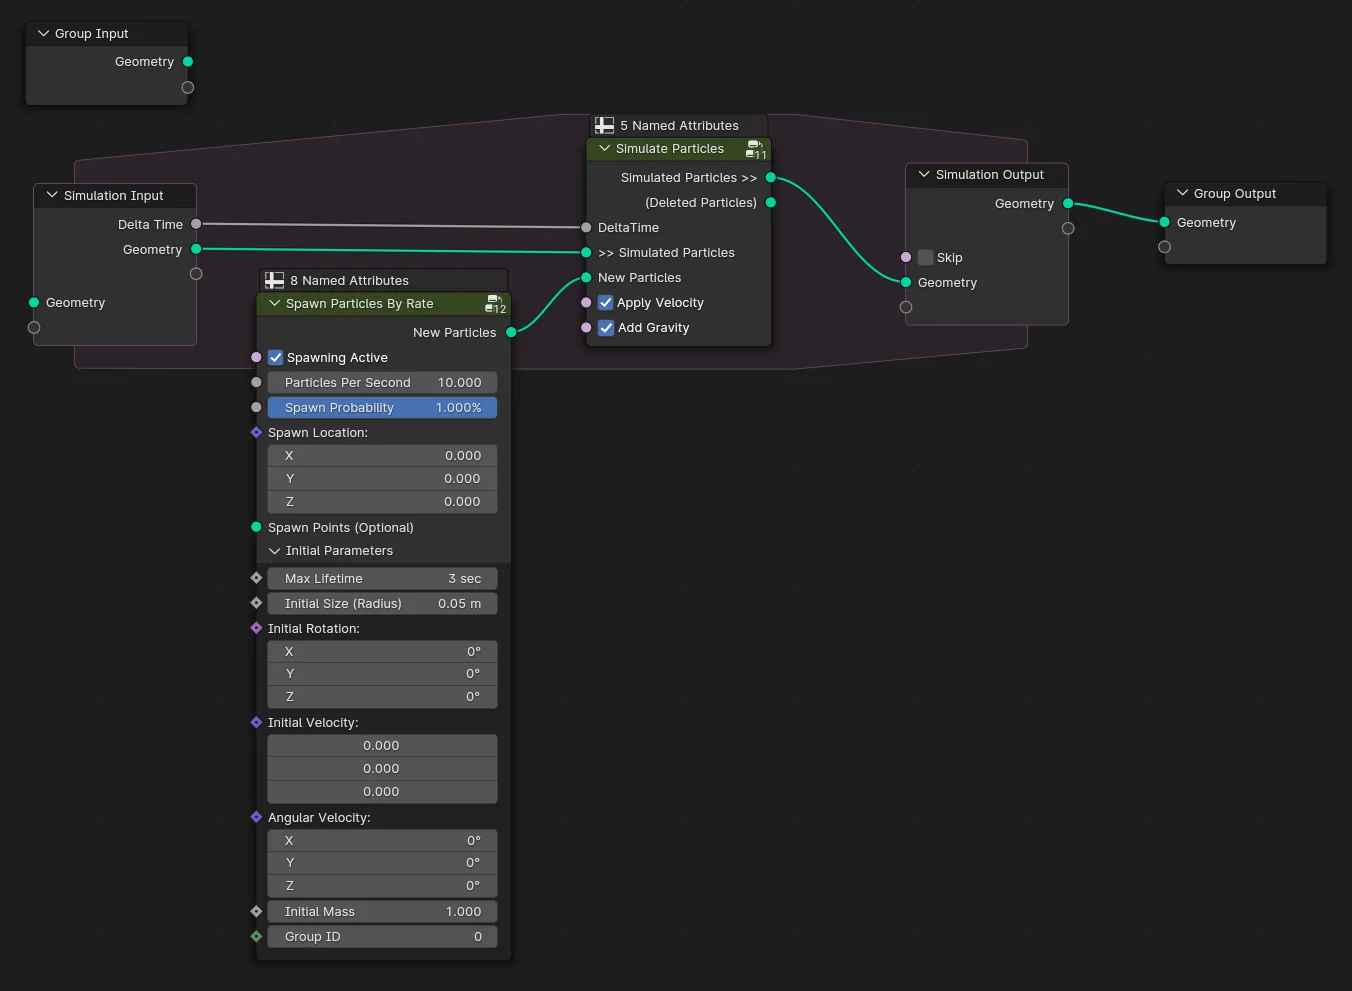
Task: Uncheck Spawning Active
Action: coord(275,357)
